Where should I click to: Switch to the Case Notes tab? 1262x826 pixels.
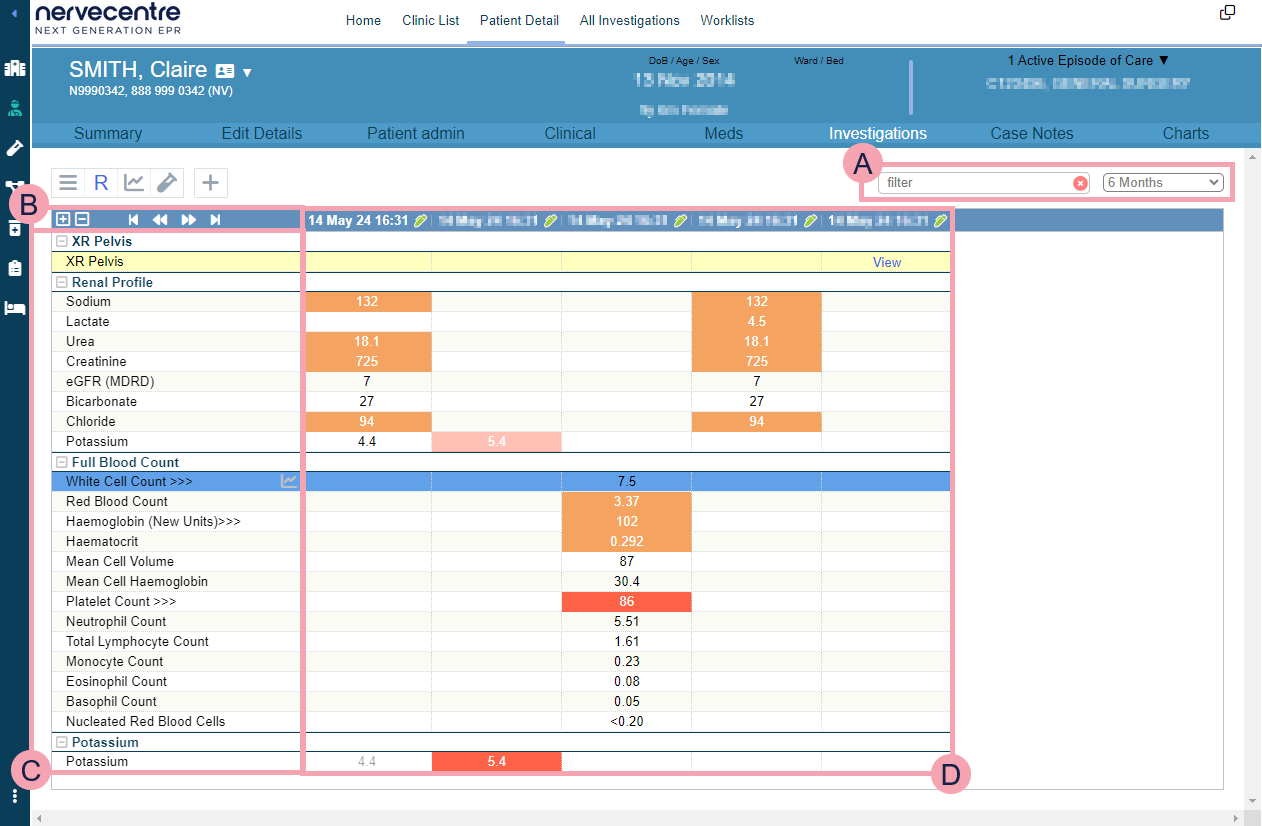(x=1031, y=133)
